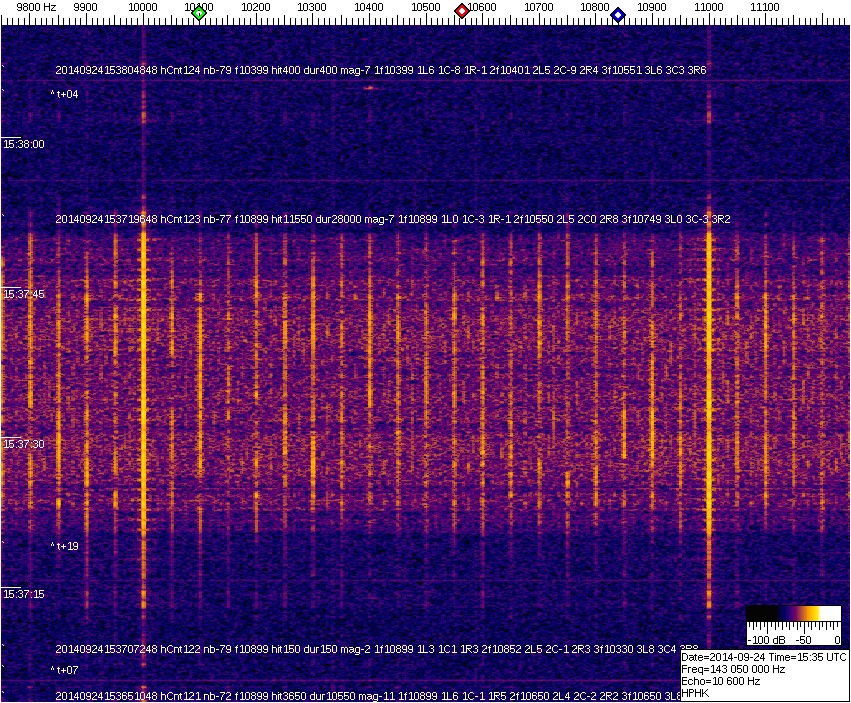Viewport: 851px width, 703px height.
Task: Click the dB color scale gradient bar
Action: [795, 613]
